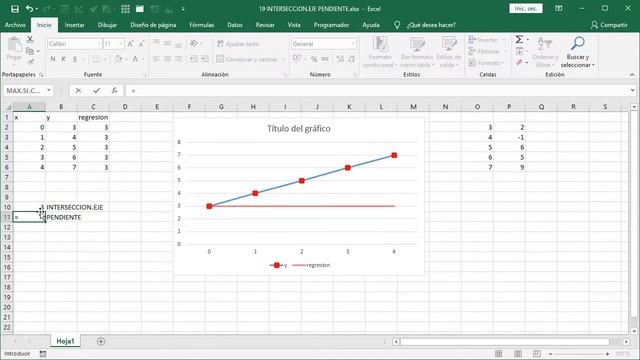
Task: Switch to Page Layout view in the status bar
Action: 518,353
